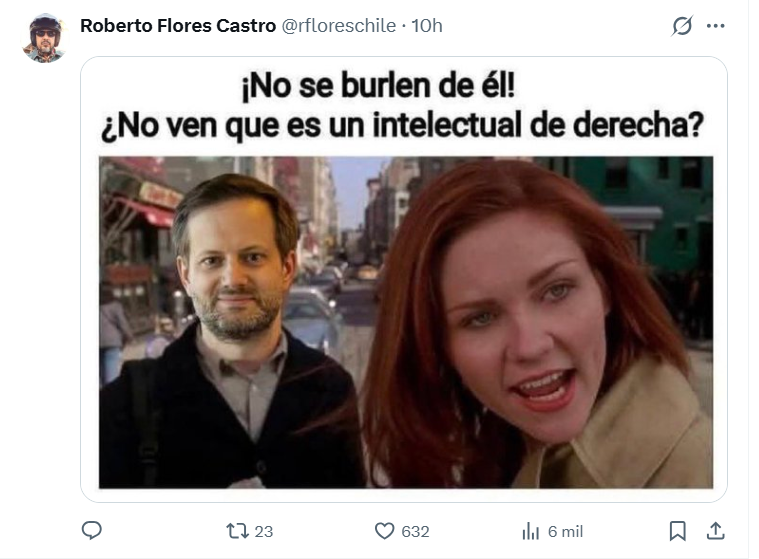Open the Roberto Flores Castro display name
Viewport: 759px width, 559px height.
178,26
